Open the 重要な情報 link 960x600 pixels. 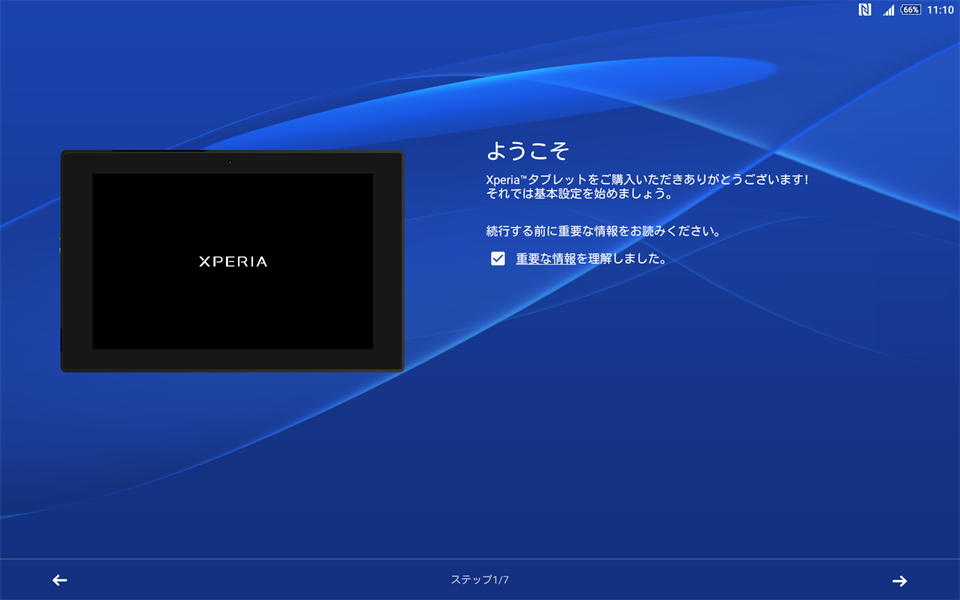[x=546, y=258]
